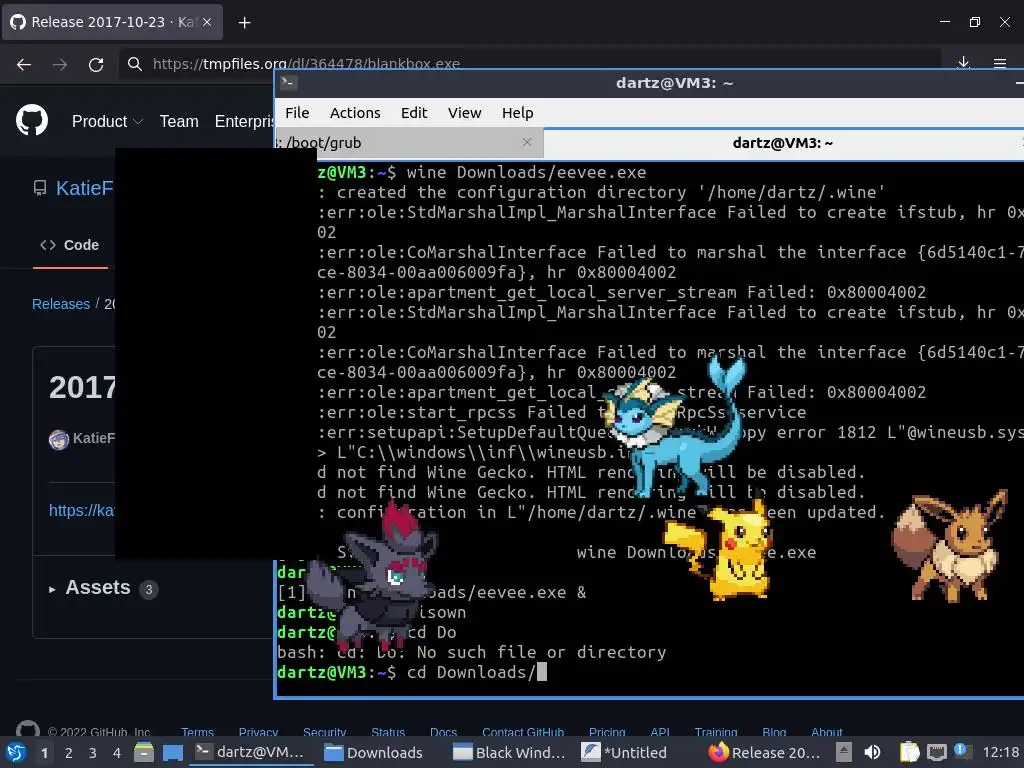
Task: Open the Pricing footer link
Action: (607, 732)
